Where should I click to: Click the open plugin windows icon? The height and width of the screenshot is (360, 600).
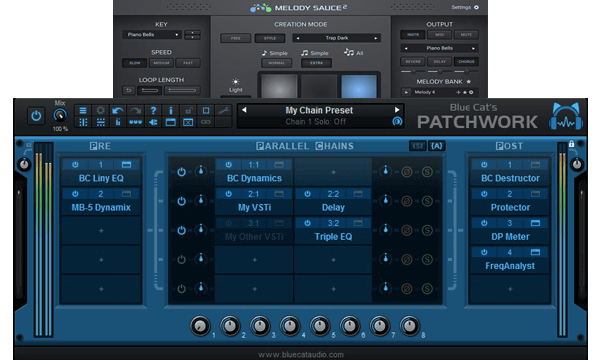[171, 122]
